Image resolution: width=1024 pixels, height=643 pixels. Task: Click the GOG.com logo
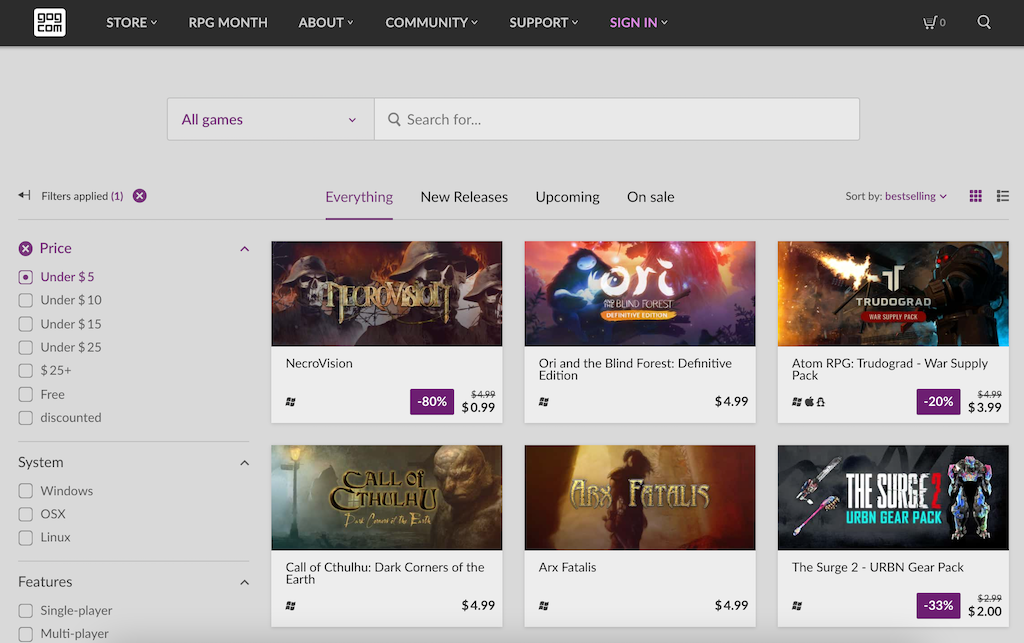tap(50, 22)
